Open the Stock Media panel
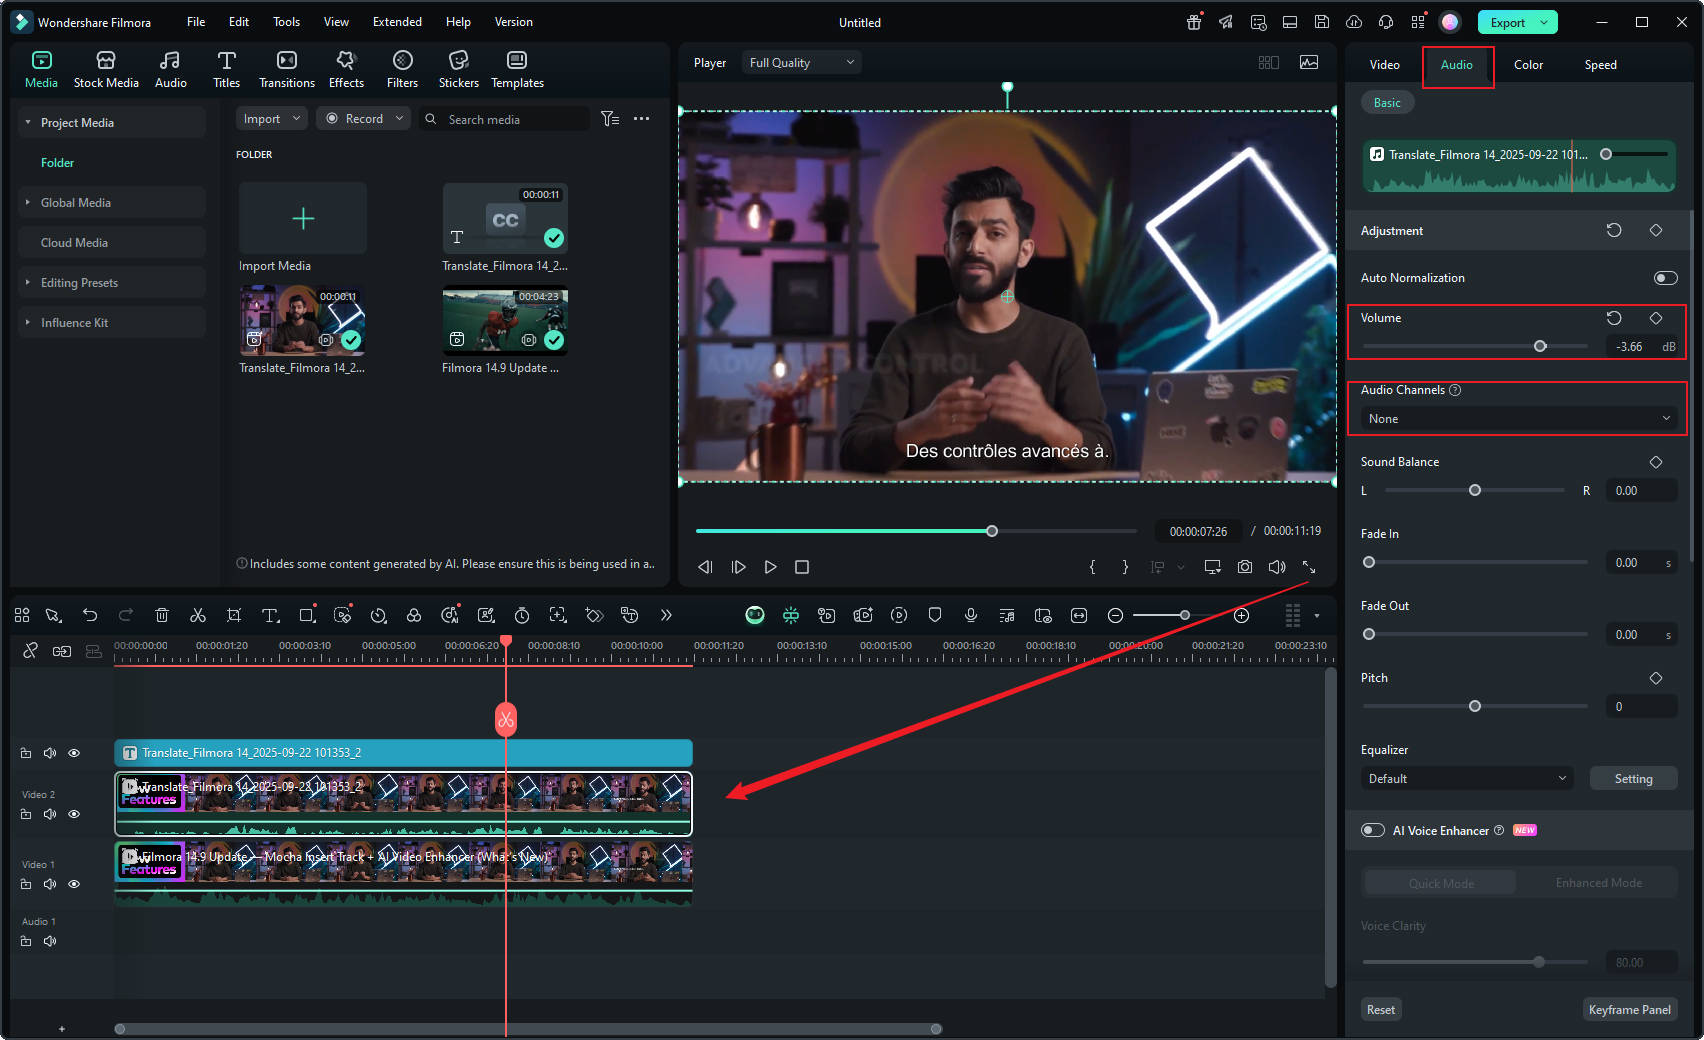Image resolution: width=1704 pixels, height=1040 pixels. [106, 70]
